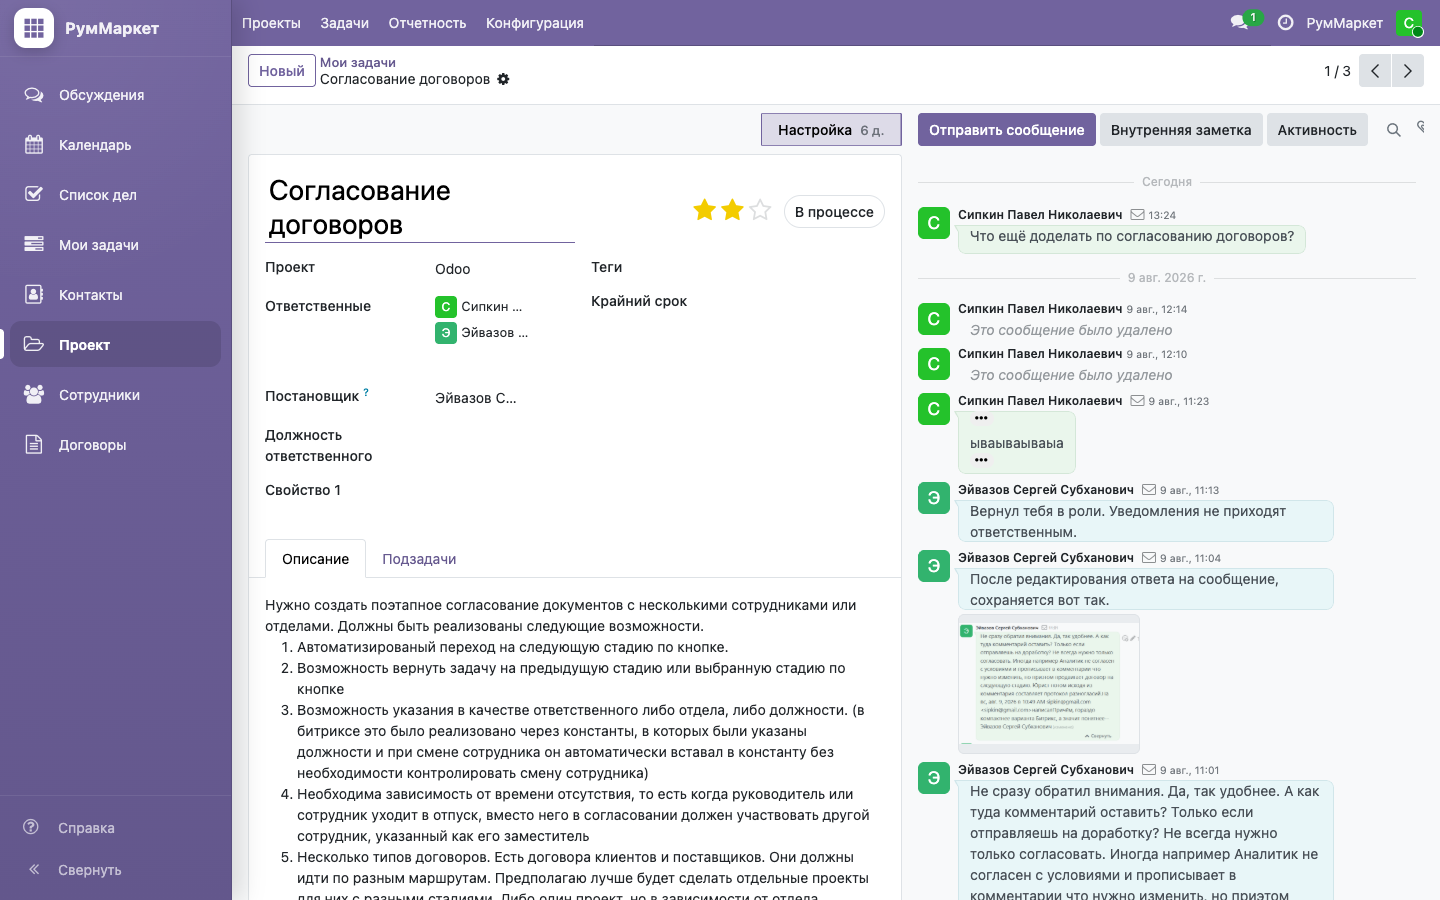Click the Сипкин assignee tag
This screenshot has width=1440, height=900.
[480, 307]
